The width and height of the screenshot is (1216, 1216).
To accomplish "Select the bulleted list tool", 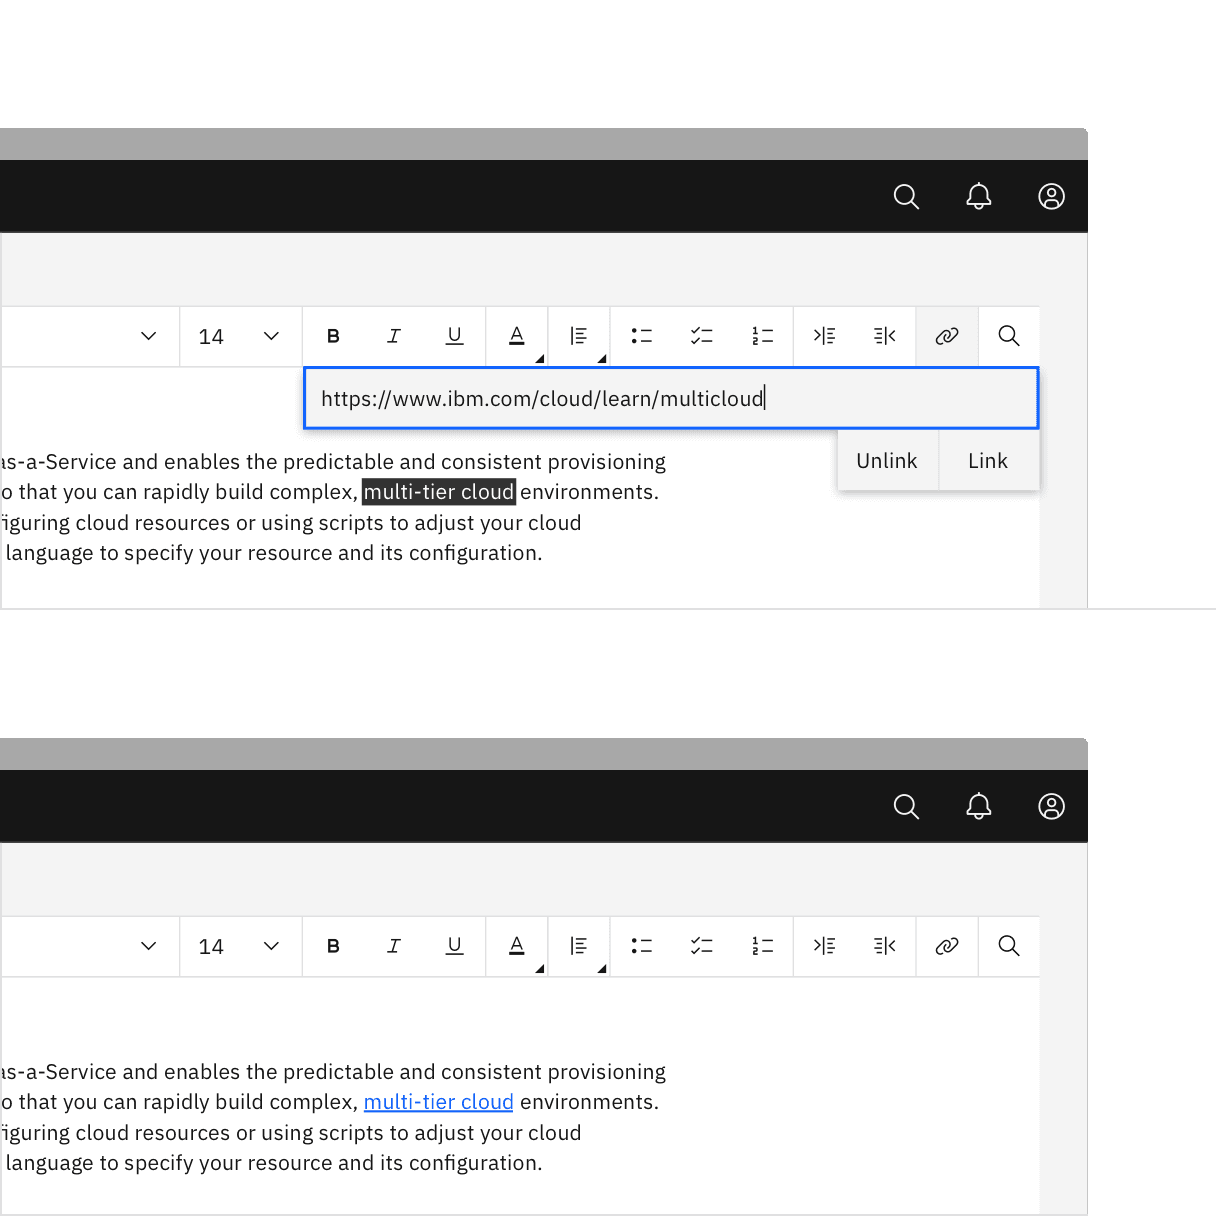I will [641, 336].
